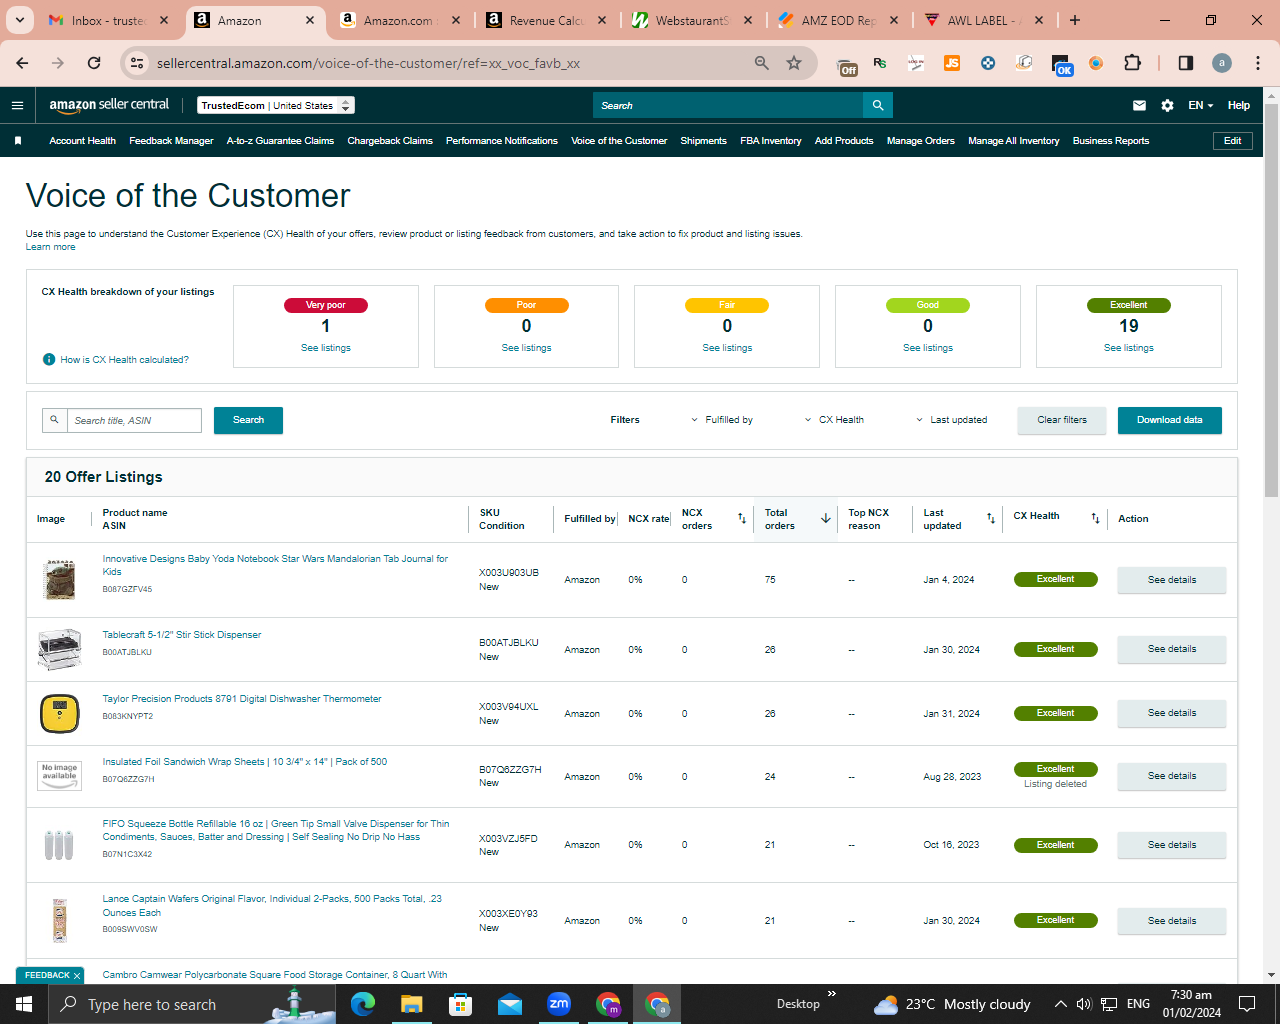Open a new browser tab
Screen dimensions: 1280x1024
coord(1075,20)
